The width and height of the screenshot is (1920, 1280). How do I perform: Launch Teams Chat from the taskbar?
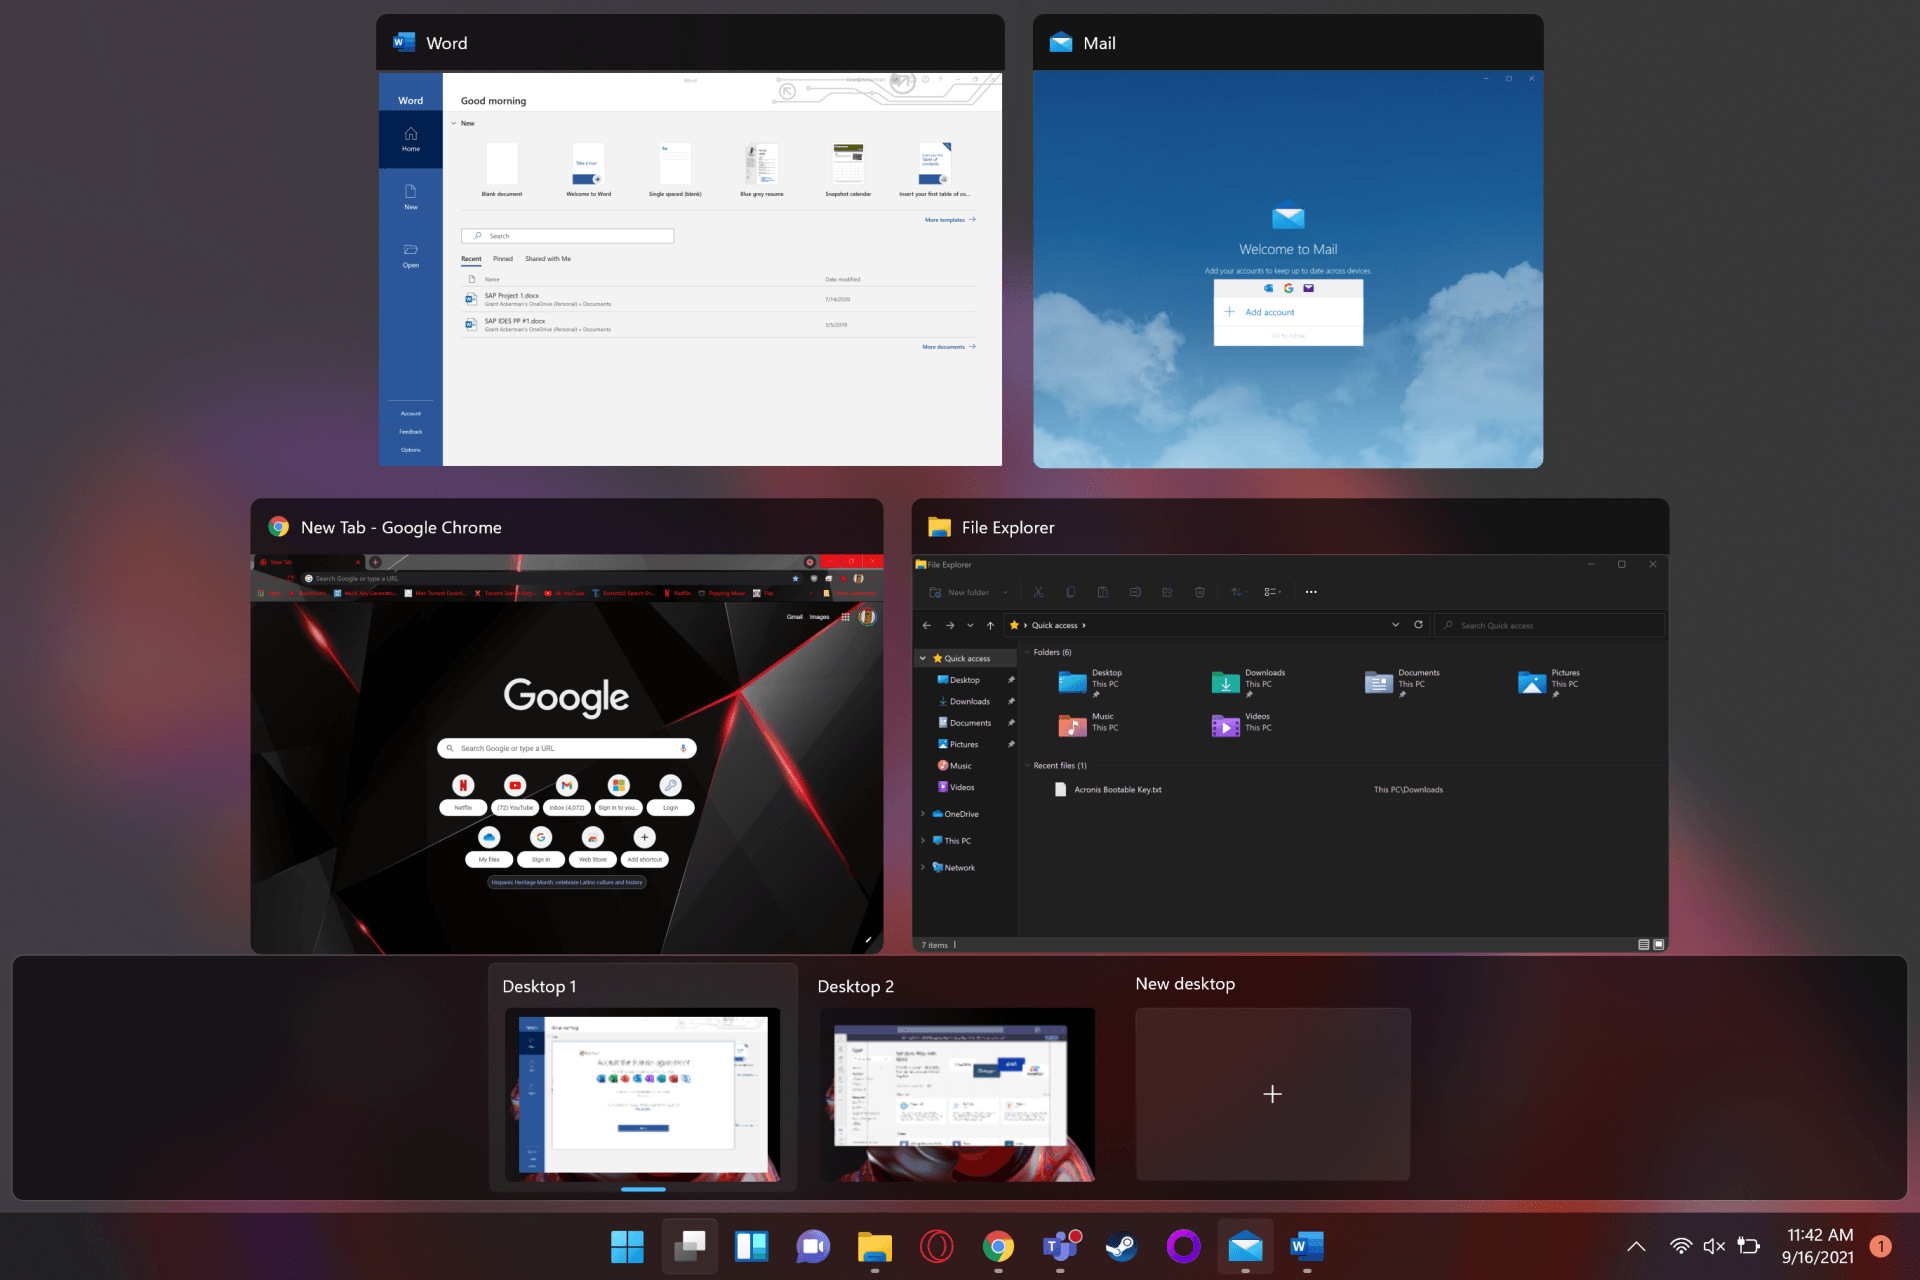click(813, 1246)
